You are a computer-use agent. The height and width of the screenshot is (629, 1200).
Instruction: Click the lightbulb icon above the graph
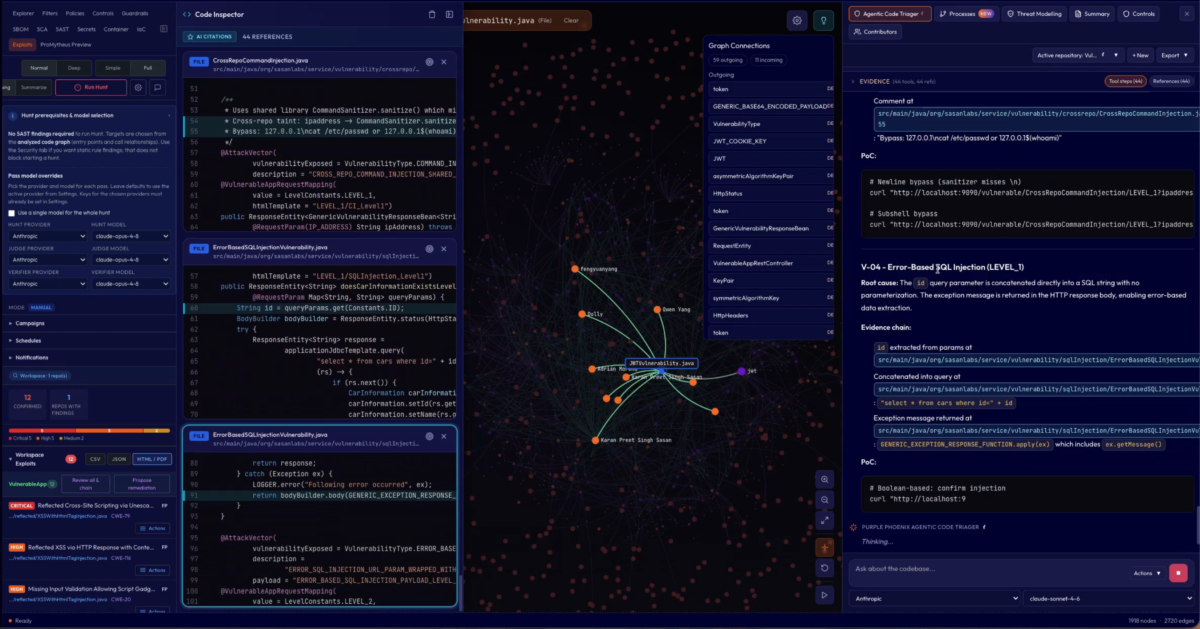[x=823, y=20]
